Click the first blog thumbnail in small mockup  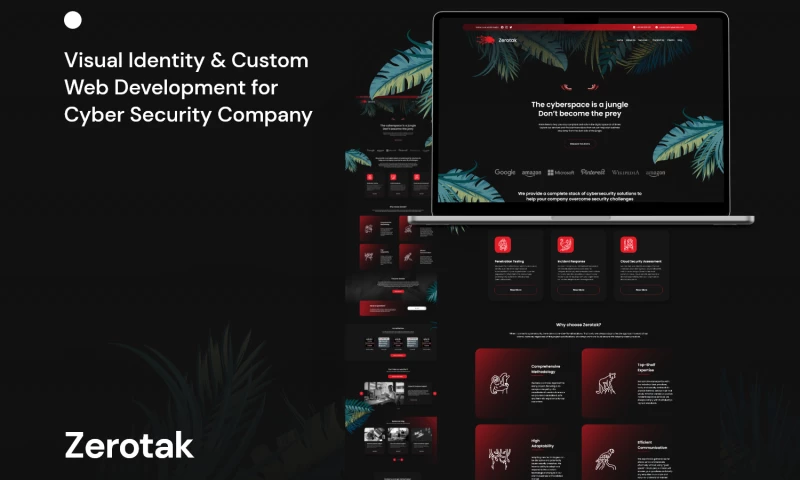(374, 435)
